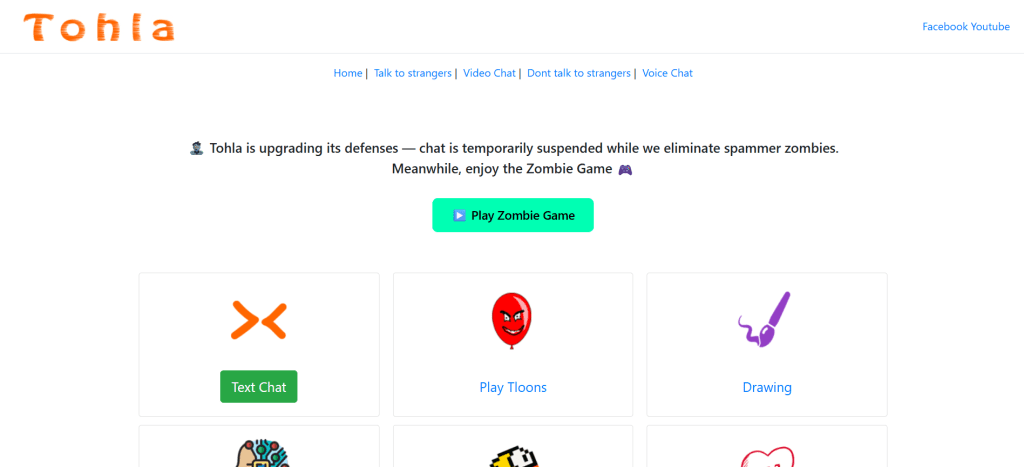Click the red heart sketch icon

pyautogui.click(x=767, y=457)
